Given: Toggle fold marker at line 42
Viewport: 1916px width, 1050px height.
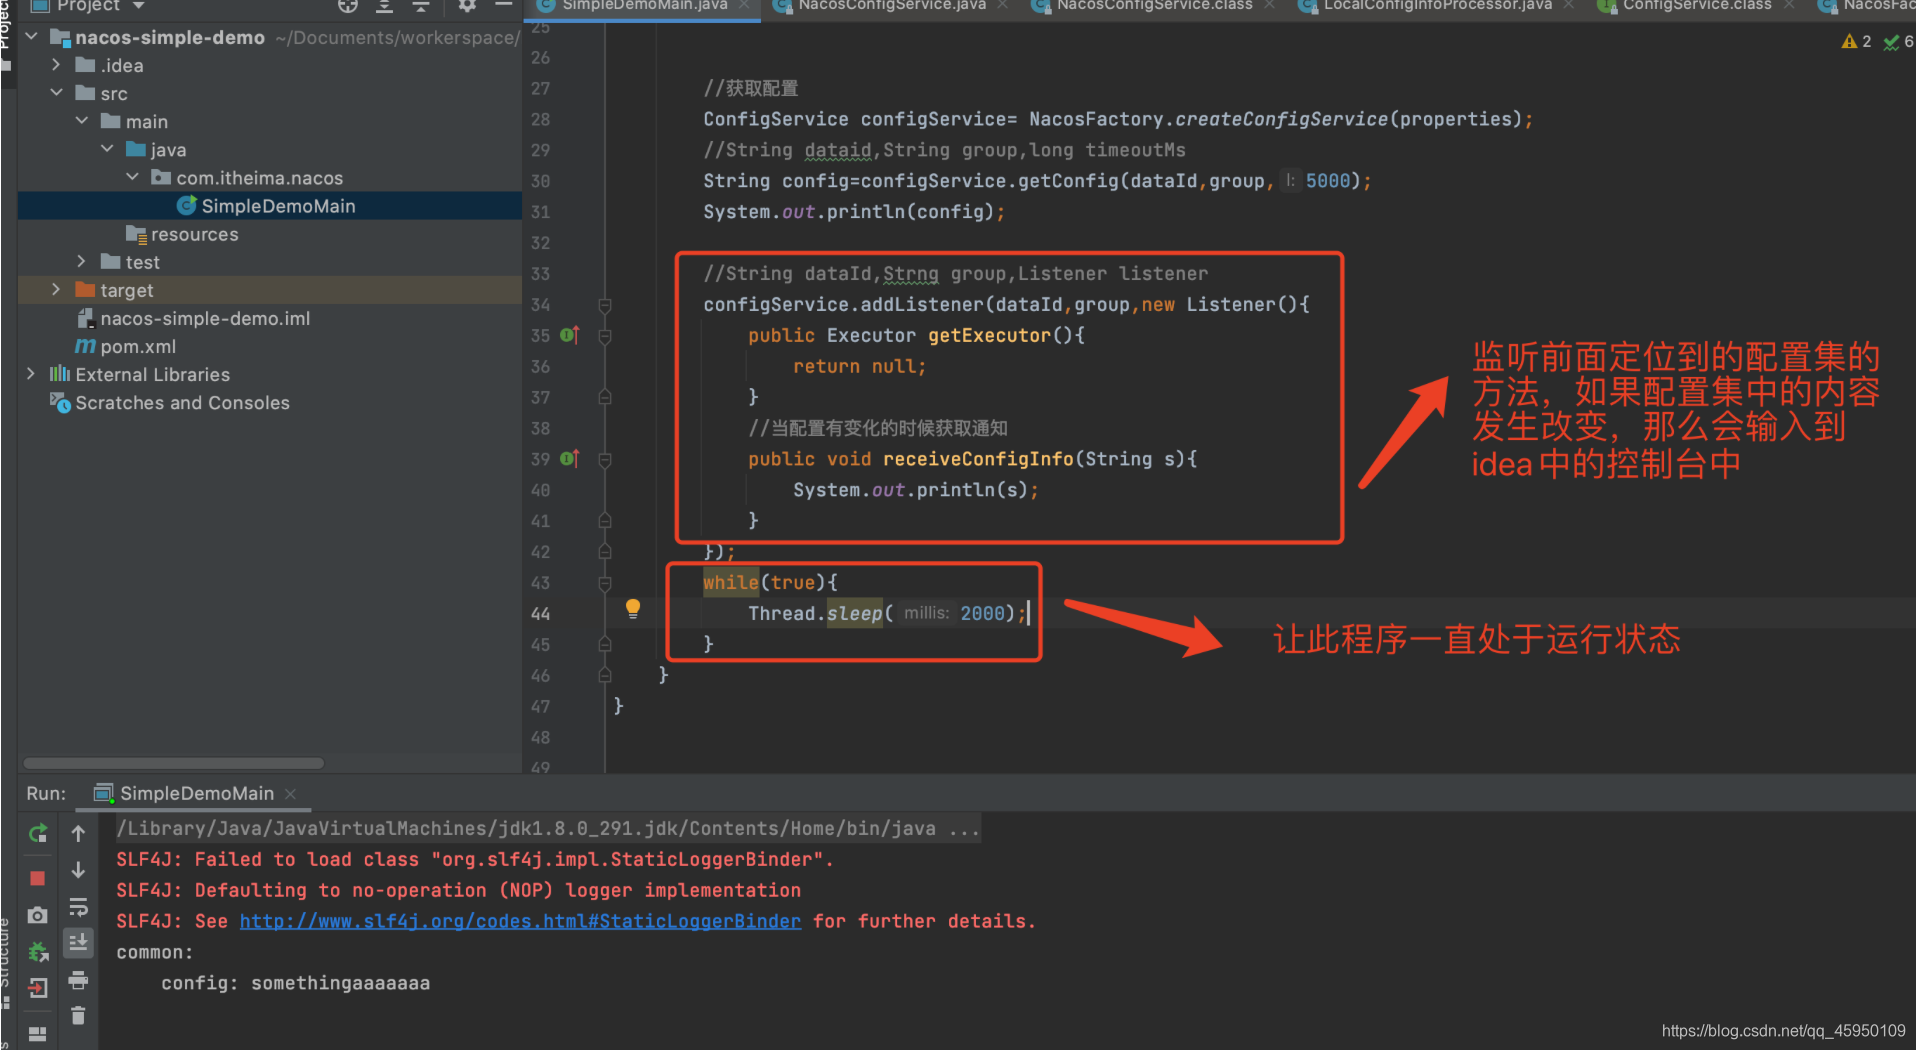Looking at the screenshot, I should 605,552.
